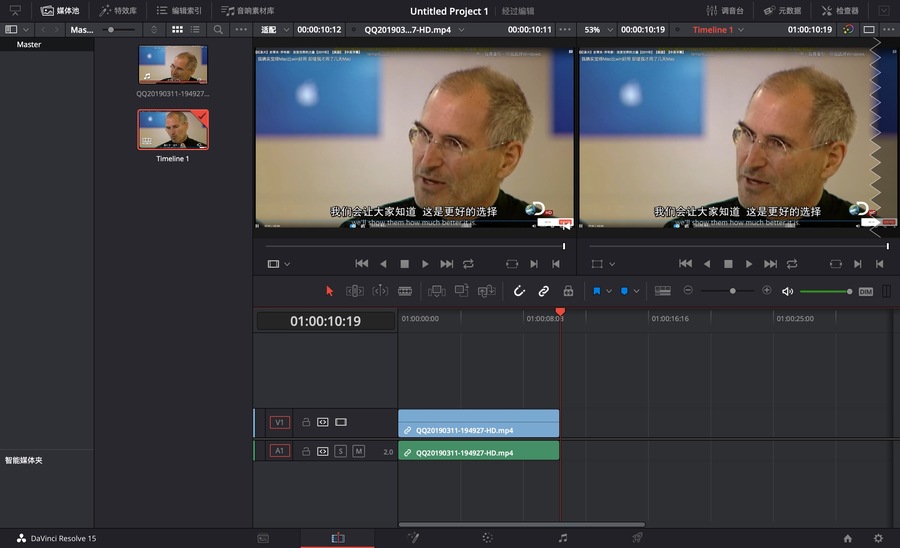Open Timeline View Options icon
The image size is (900, 548).
pyautogui.click(x=663, y=291)
